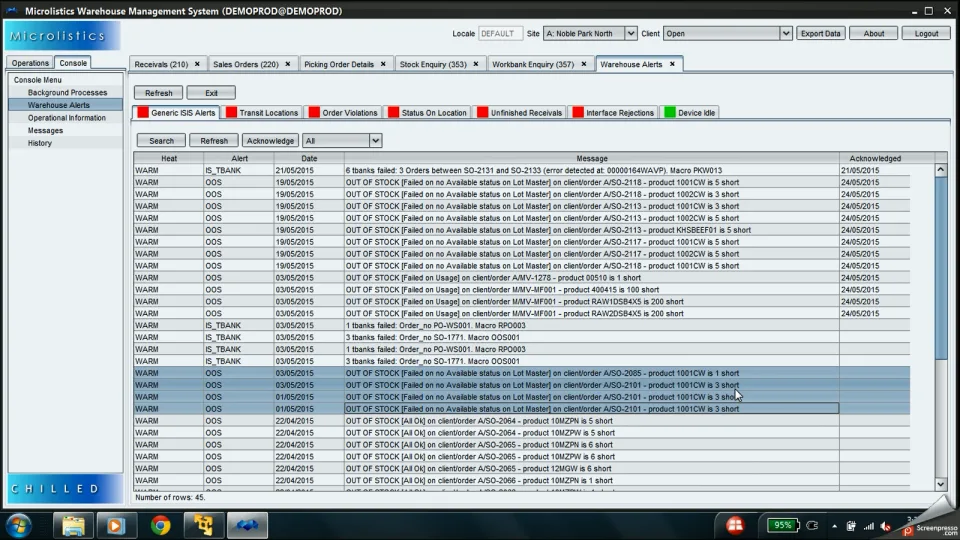The width and height of the screenshot is (960, 540).
Task: Open Transit Locations alert tab
Action: point(262,113)
